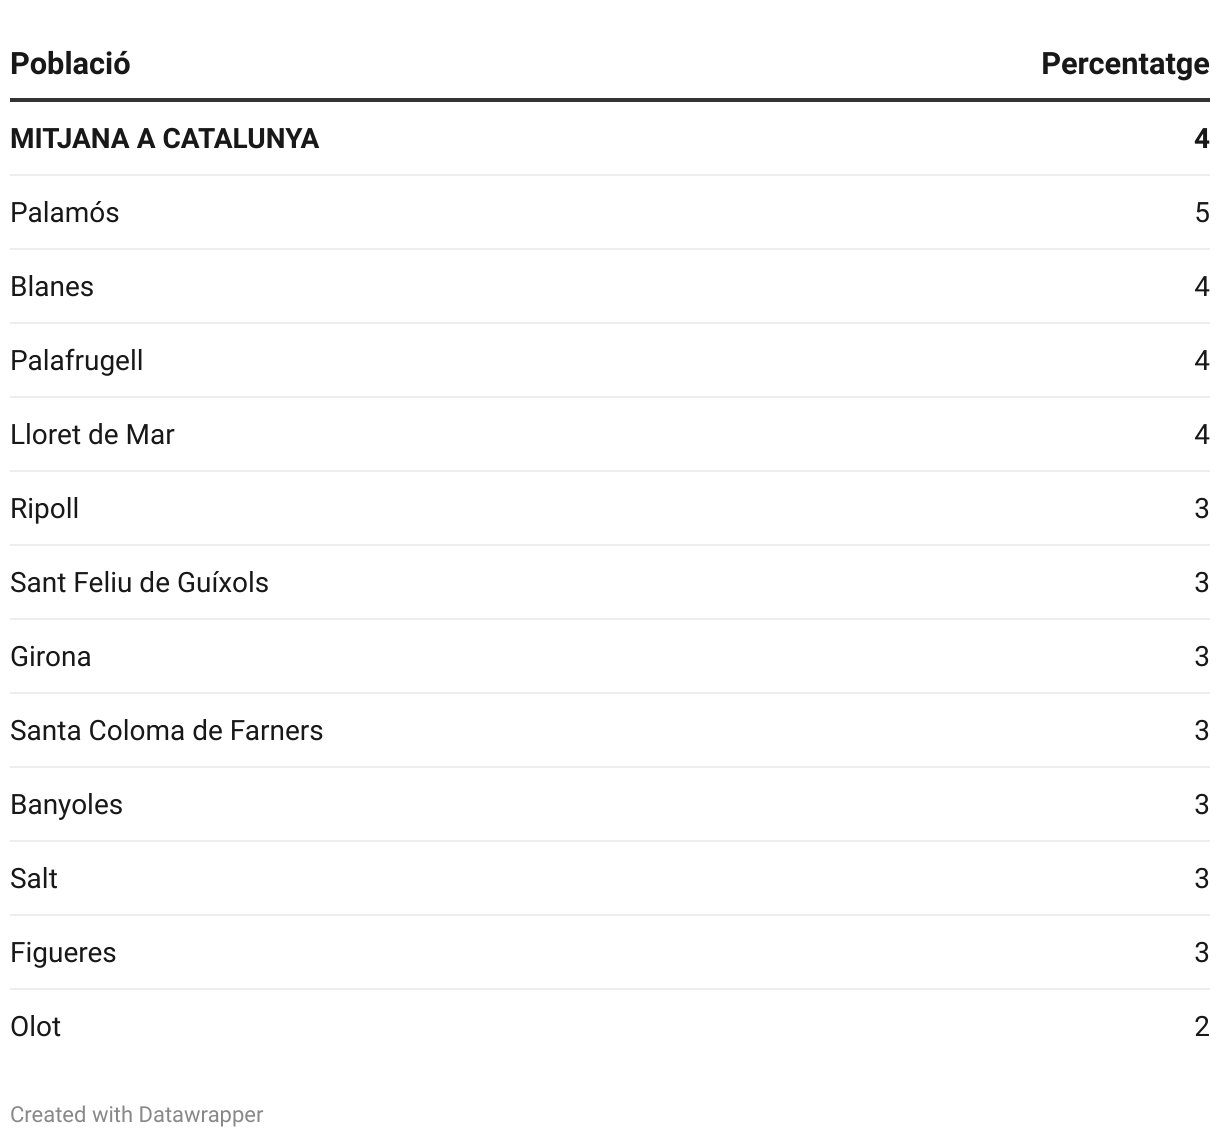Select the MITJANA A CATALUNYA row label
This screenshot has width=1220, height=1138.
(x=164, y=138)
